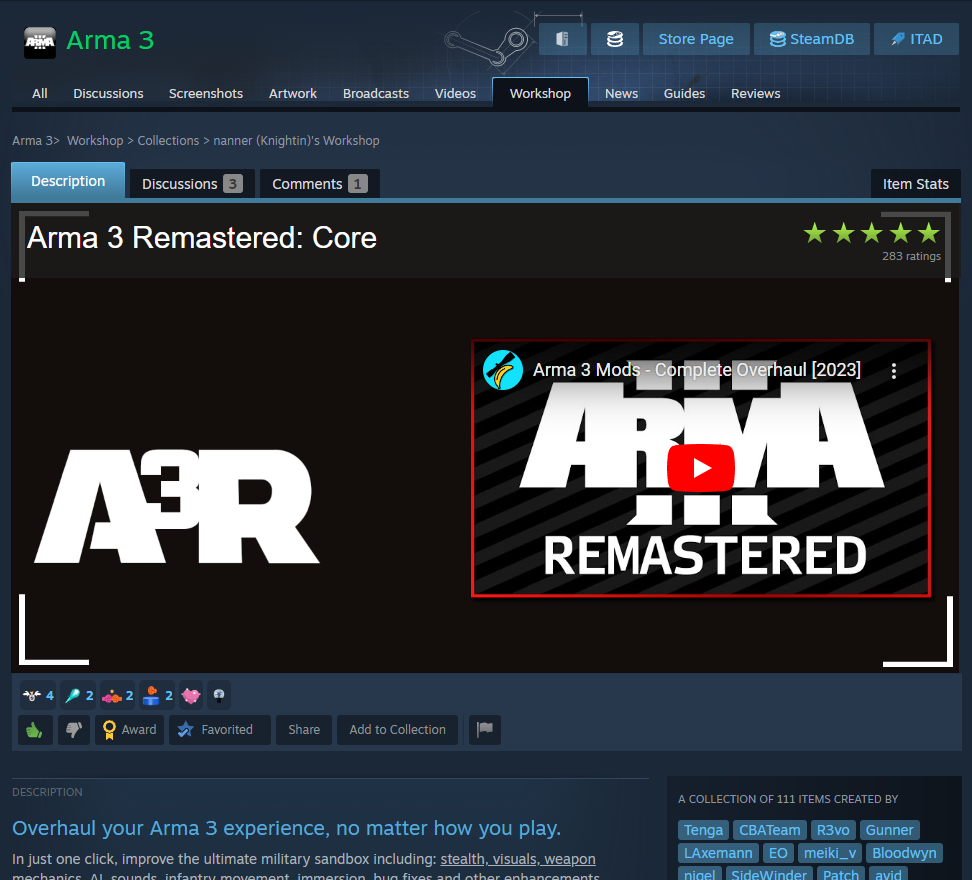The height and width of the screenshot is (880, 972).
Task: Click the A3R logo image
Action: [177, 506]
